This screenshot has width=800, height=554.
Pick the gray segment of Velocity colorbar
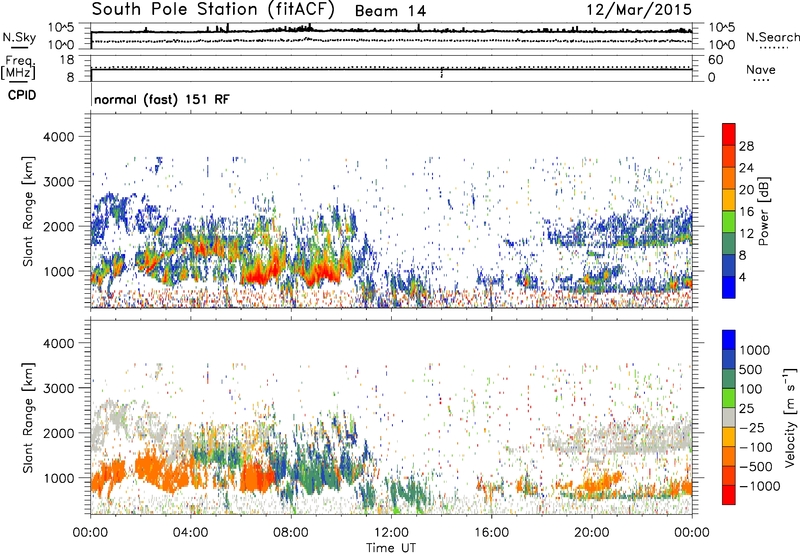pyautogui.click(x=729, y=418)
